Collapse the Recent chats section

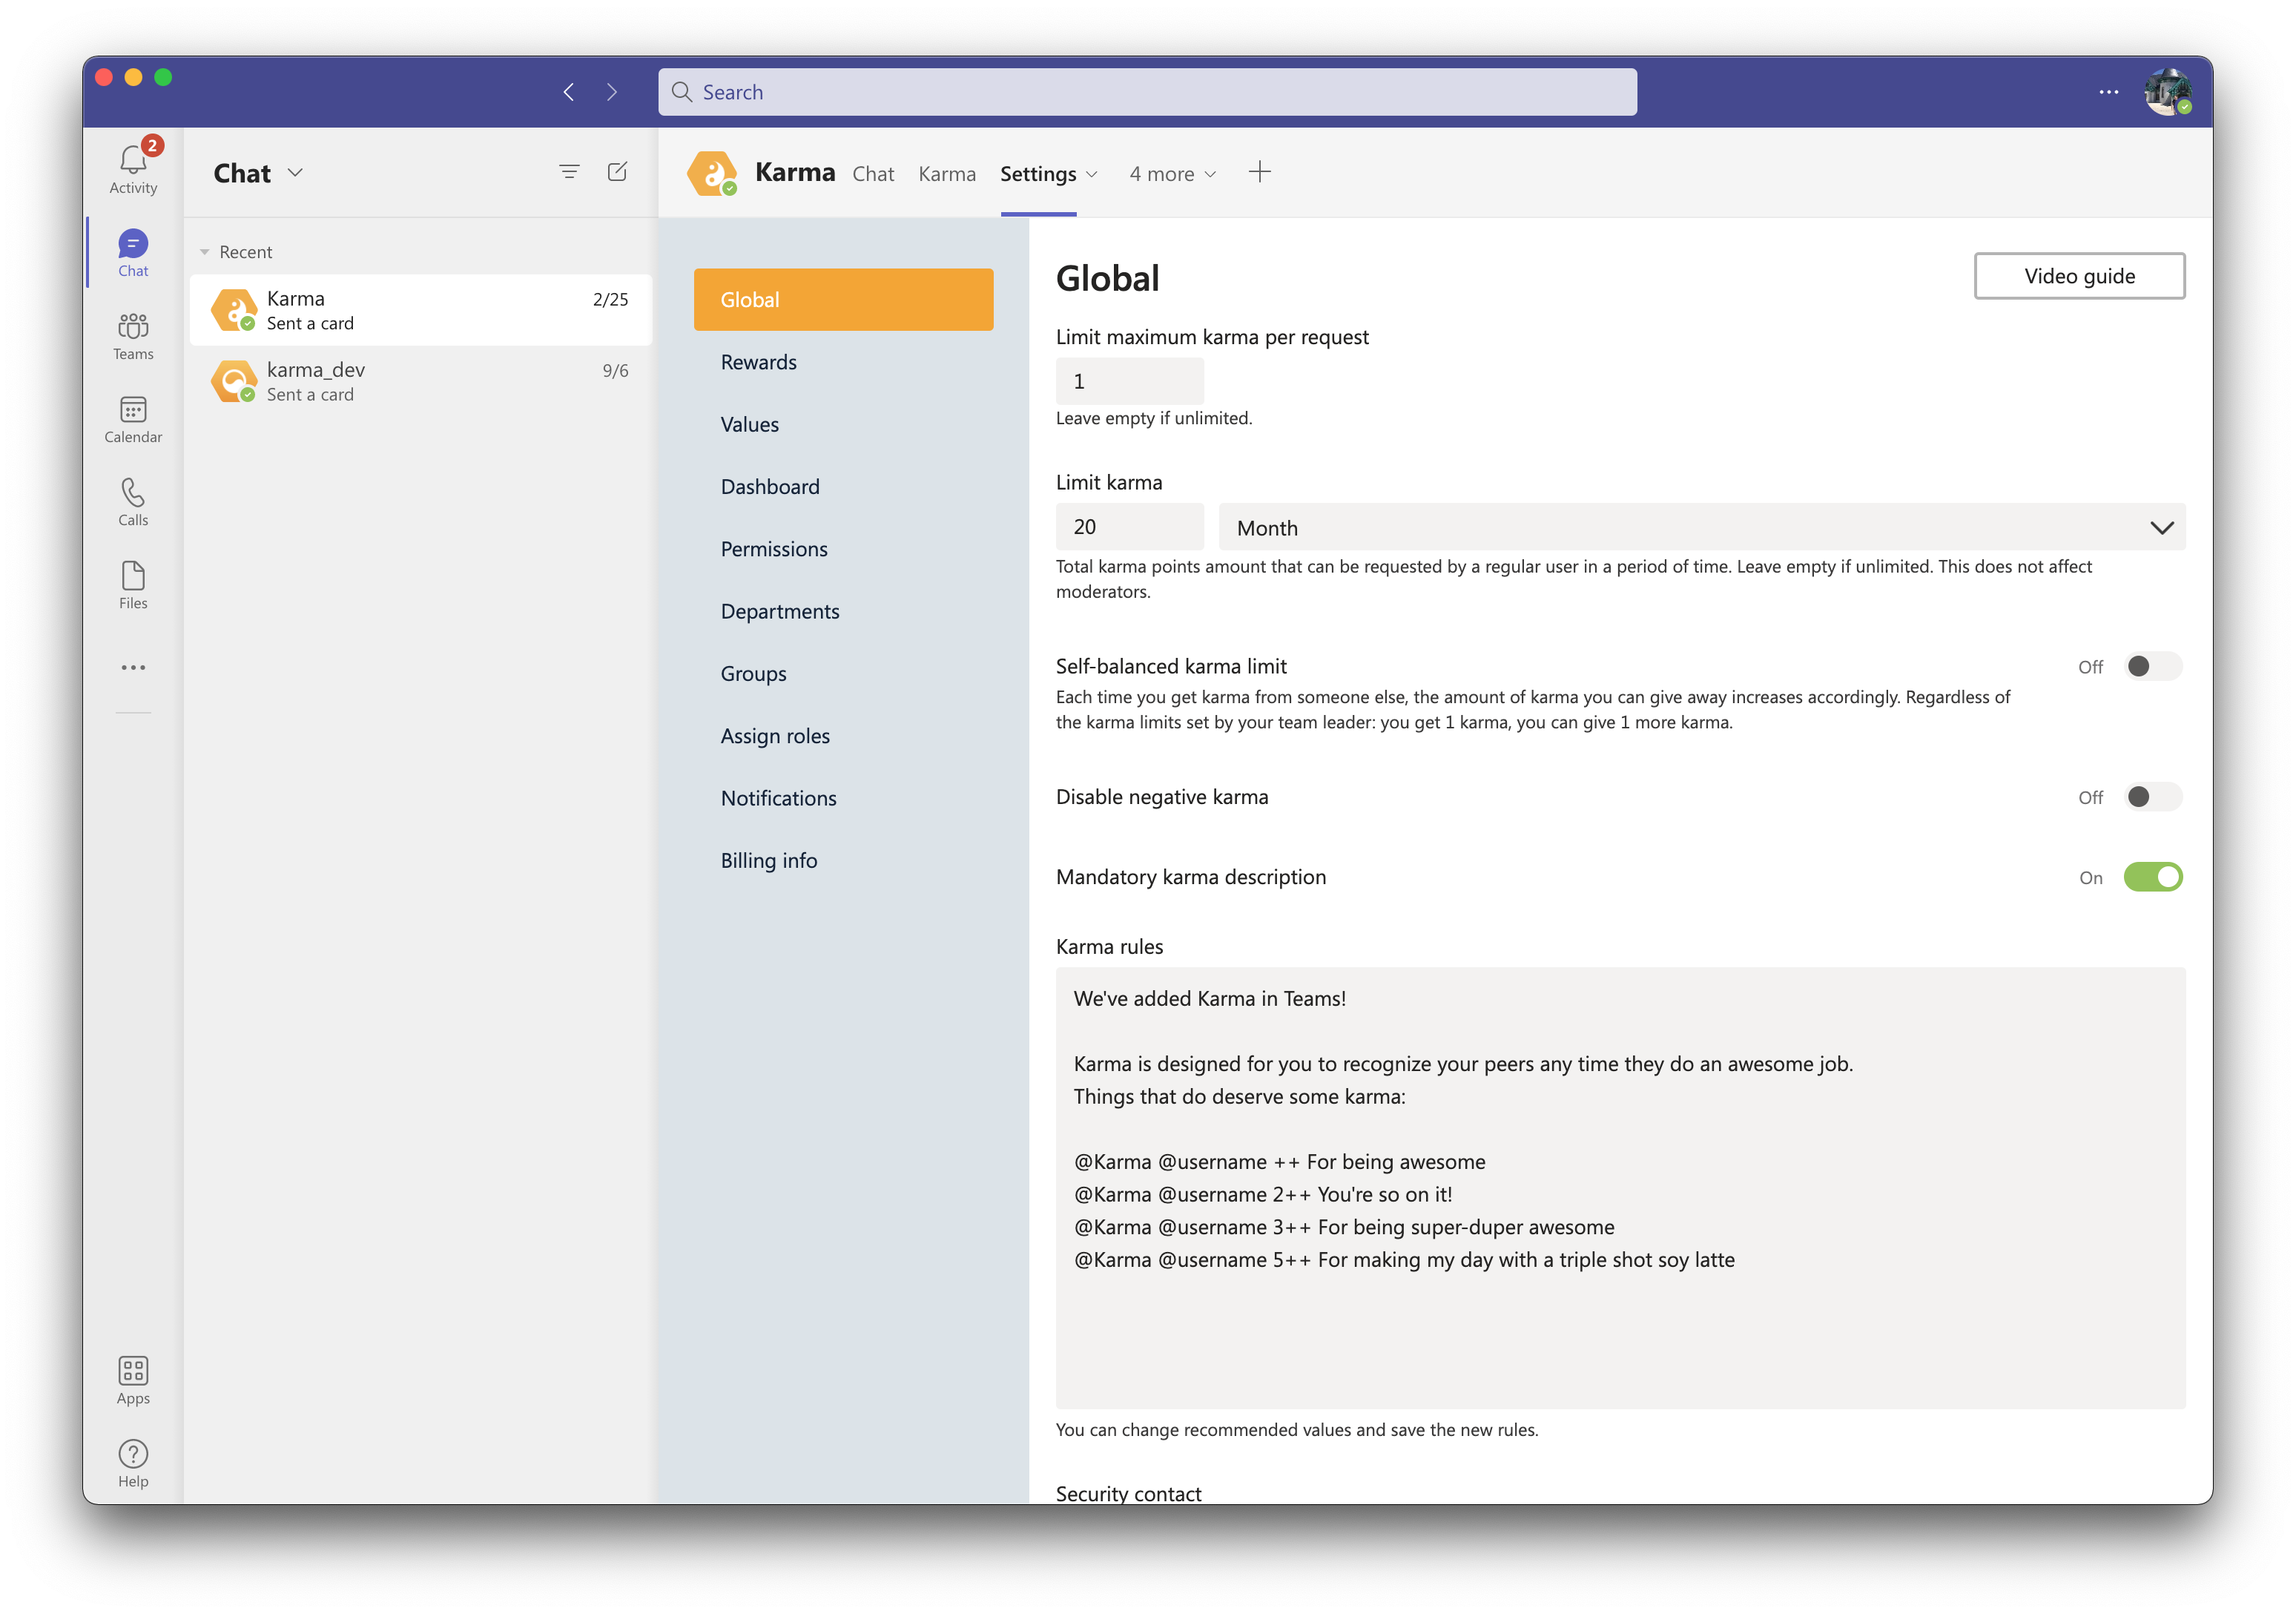tap(205, 252)
